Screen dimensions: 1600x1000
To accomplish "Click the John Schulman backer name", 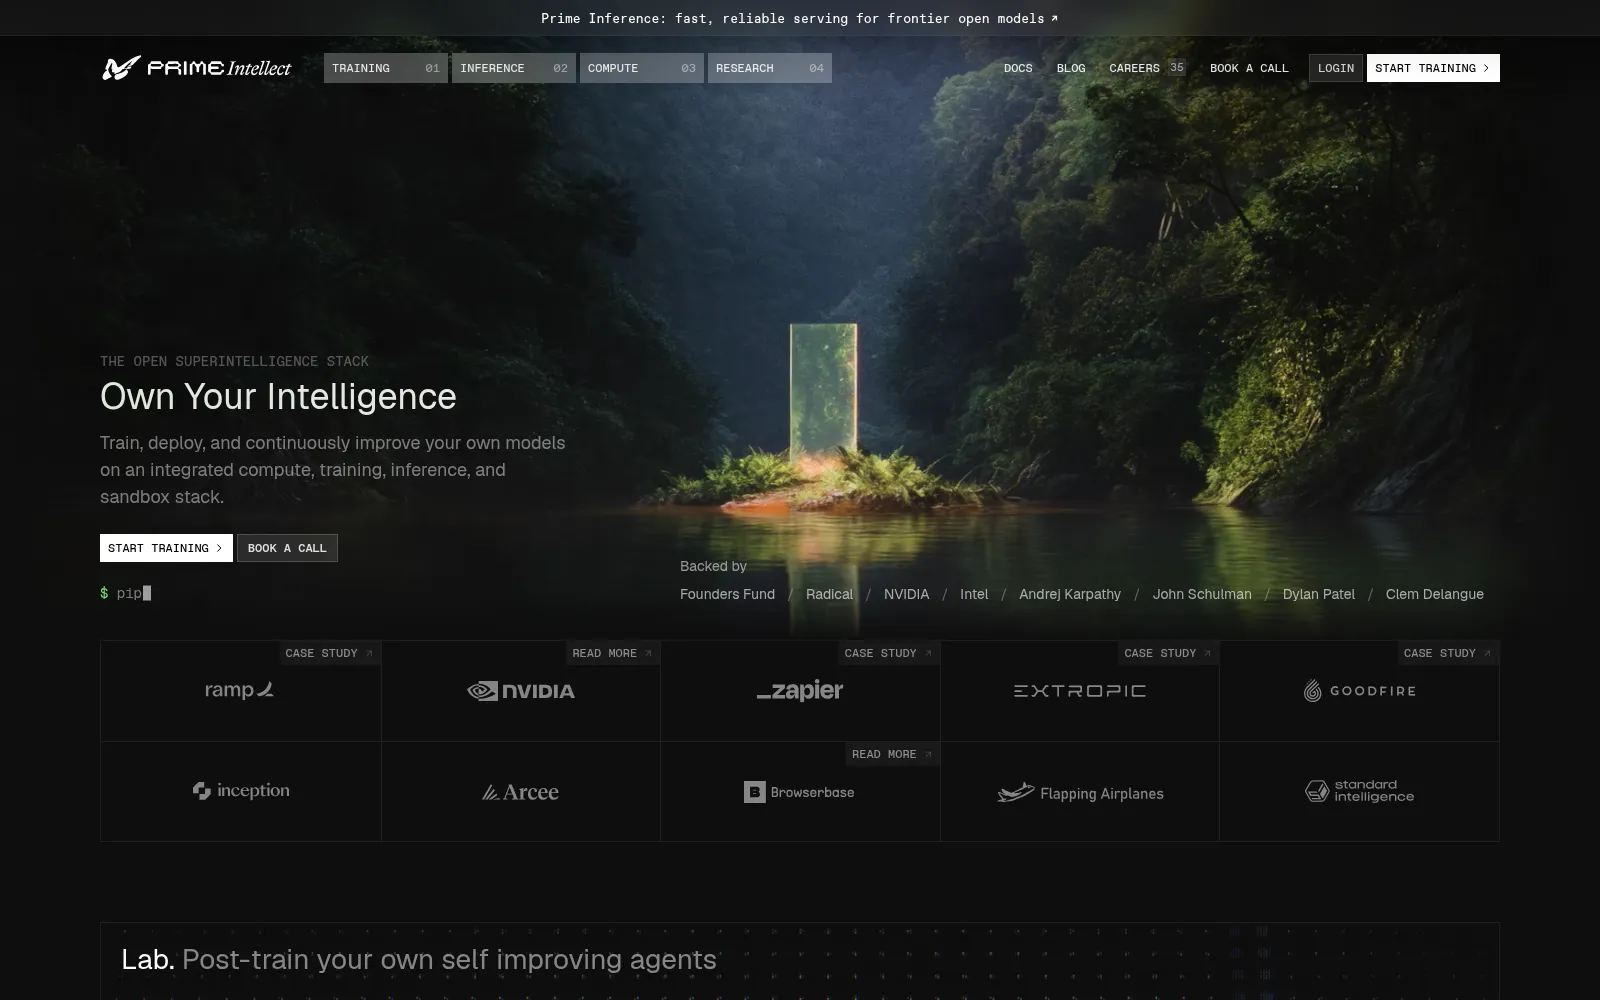I will (1202, 594).
